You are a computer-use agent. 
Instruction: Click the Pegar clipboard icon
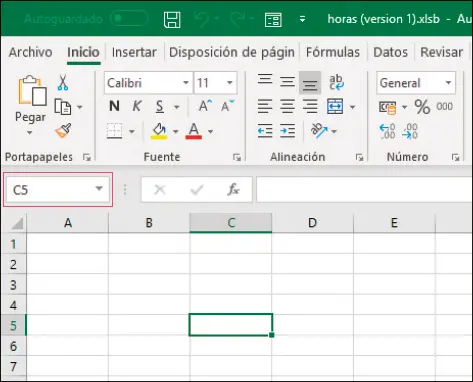[x=32, y=91]
